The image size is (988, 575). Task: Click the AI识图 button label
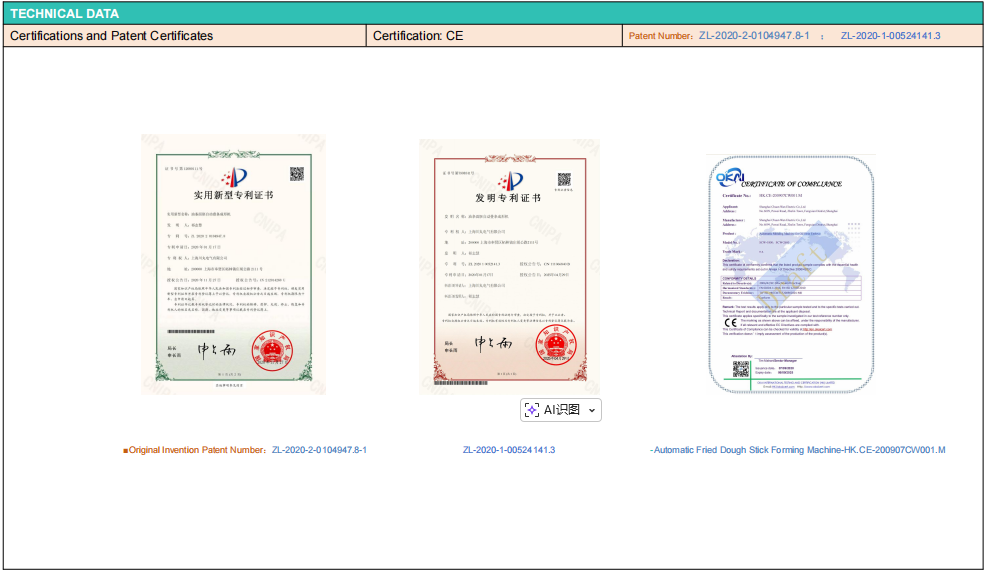pos(561,410)
